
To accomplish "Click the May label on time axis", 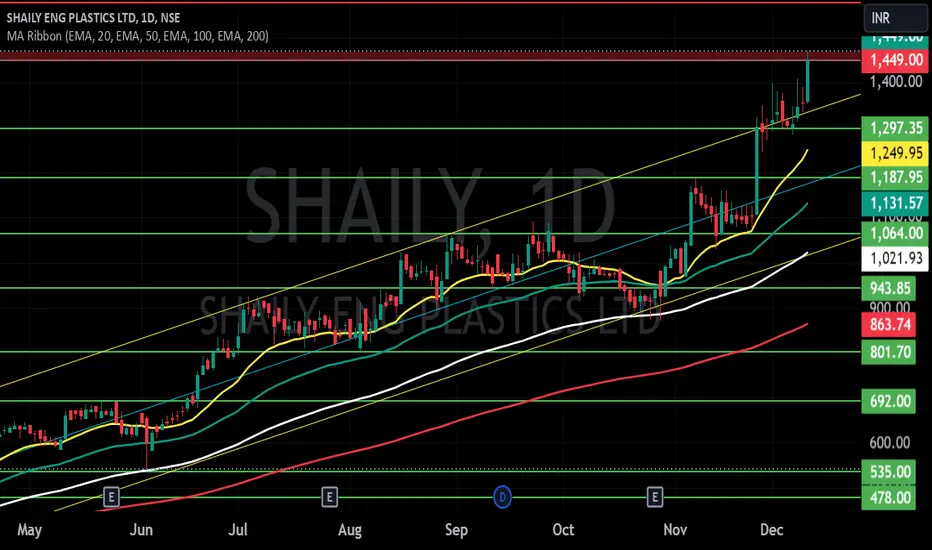I will 29,530.
